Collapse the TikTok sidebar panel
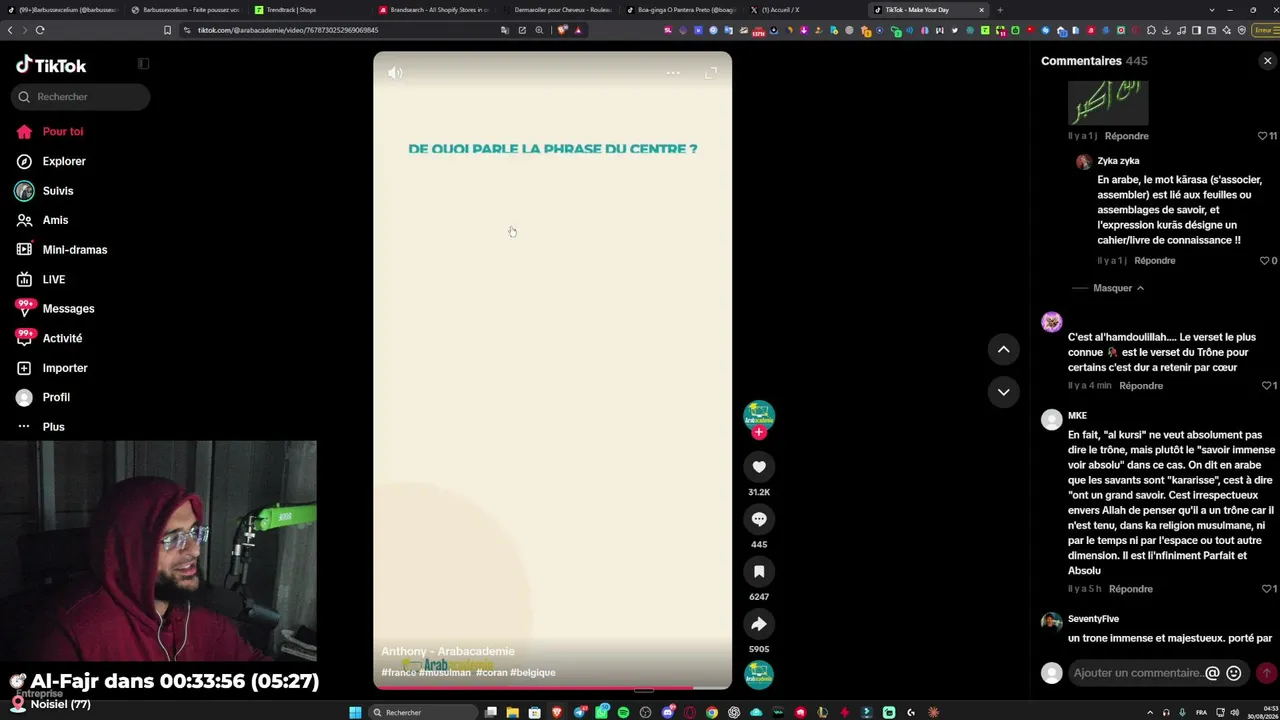Screen dimensions: 1280x720 pyautogui.click(x=143, y=64)
